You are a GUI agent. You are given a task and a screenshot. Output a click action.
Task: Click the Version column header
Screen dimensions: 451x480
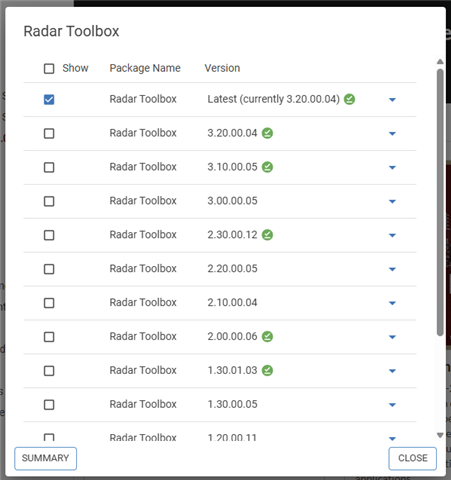(222, 68)
